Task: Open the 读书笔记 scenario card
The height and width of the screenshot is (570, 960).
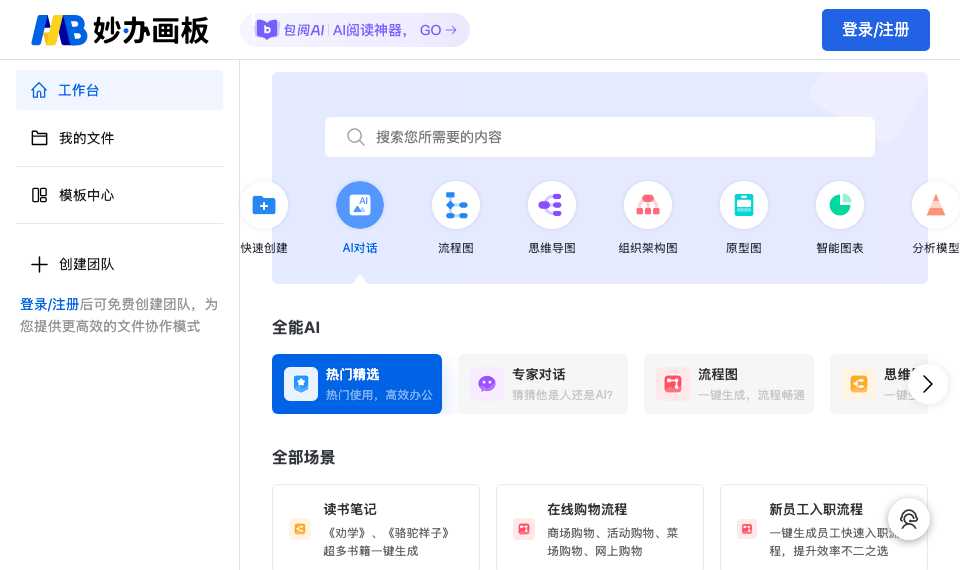Action: point(376,528)
